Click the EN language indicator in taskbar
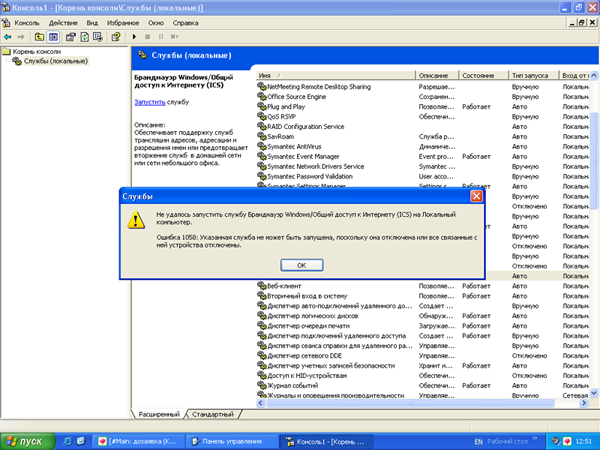Screen dimensions: 600x450 click(478, 442)
